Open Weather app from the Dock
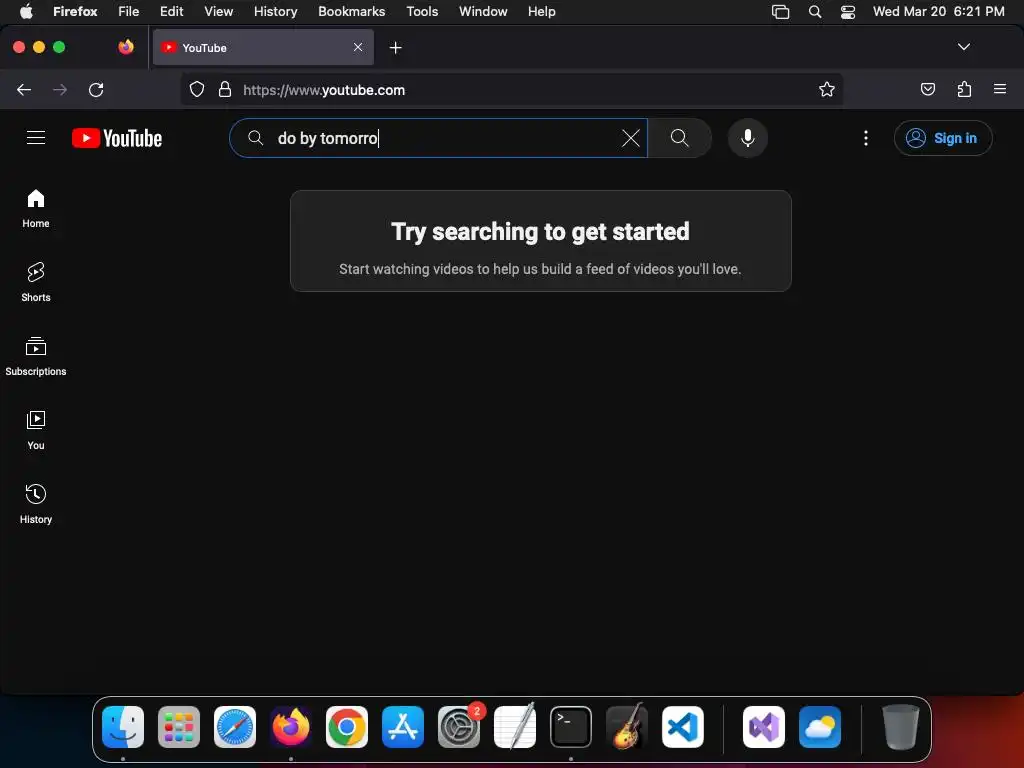Image resolution: width=1024 pixels, height=768 pixels. coord(820,727)
